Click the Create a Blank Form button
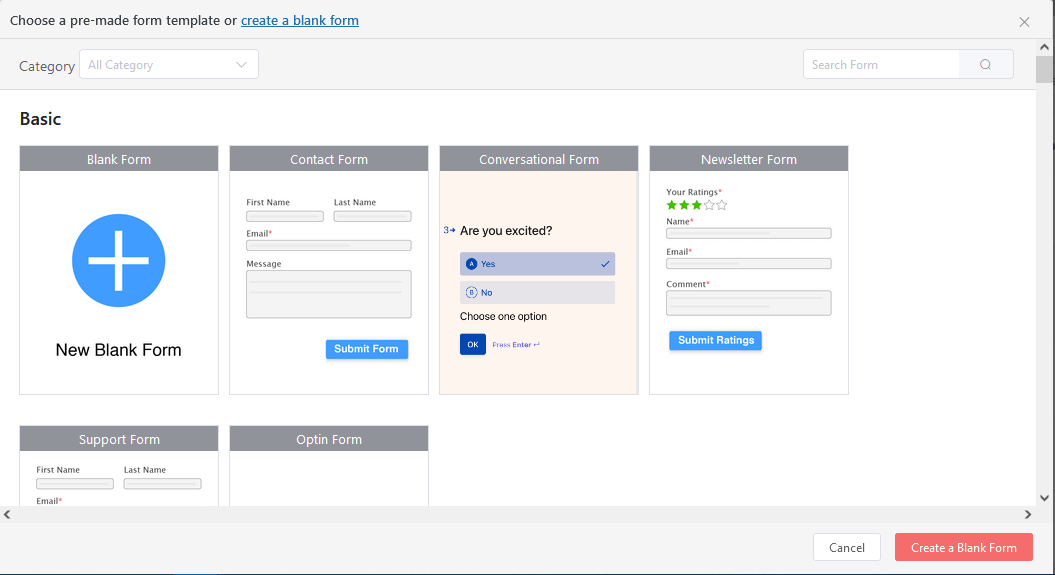This screenshot has height=575, width=1055. [963, 547]
